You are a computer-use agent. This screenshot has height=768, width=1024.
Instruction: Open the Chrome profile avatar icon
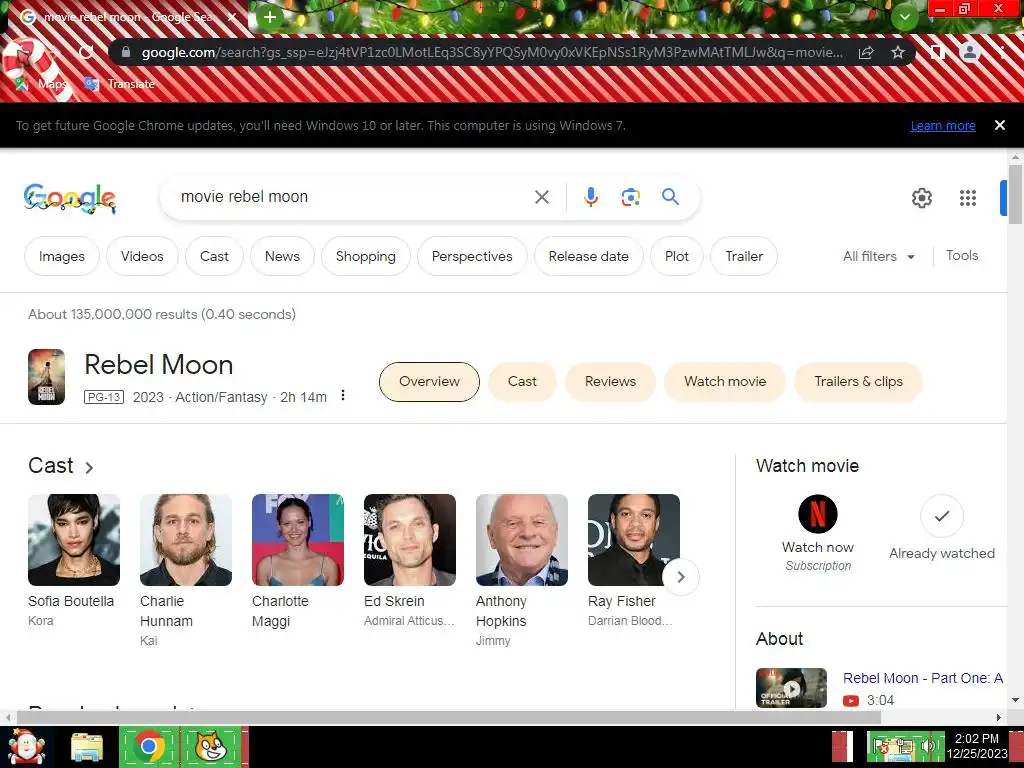(970, 52)
